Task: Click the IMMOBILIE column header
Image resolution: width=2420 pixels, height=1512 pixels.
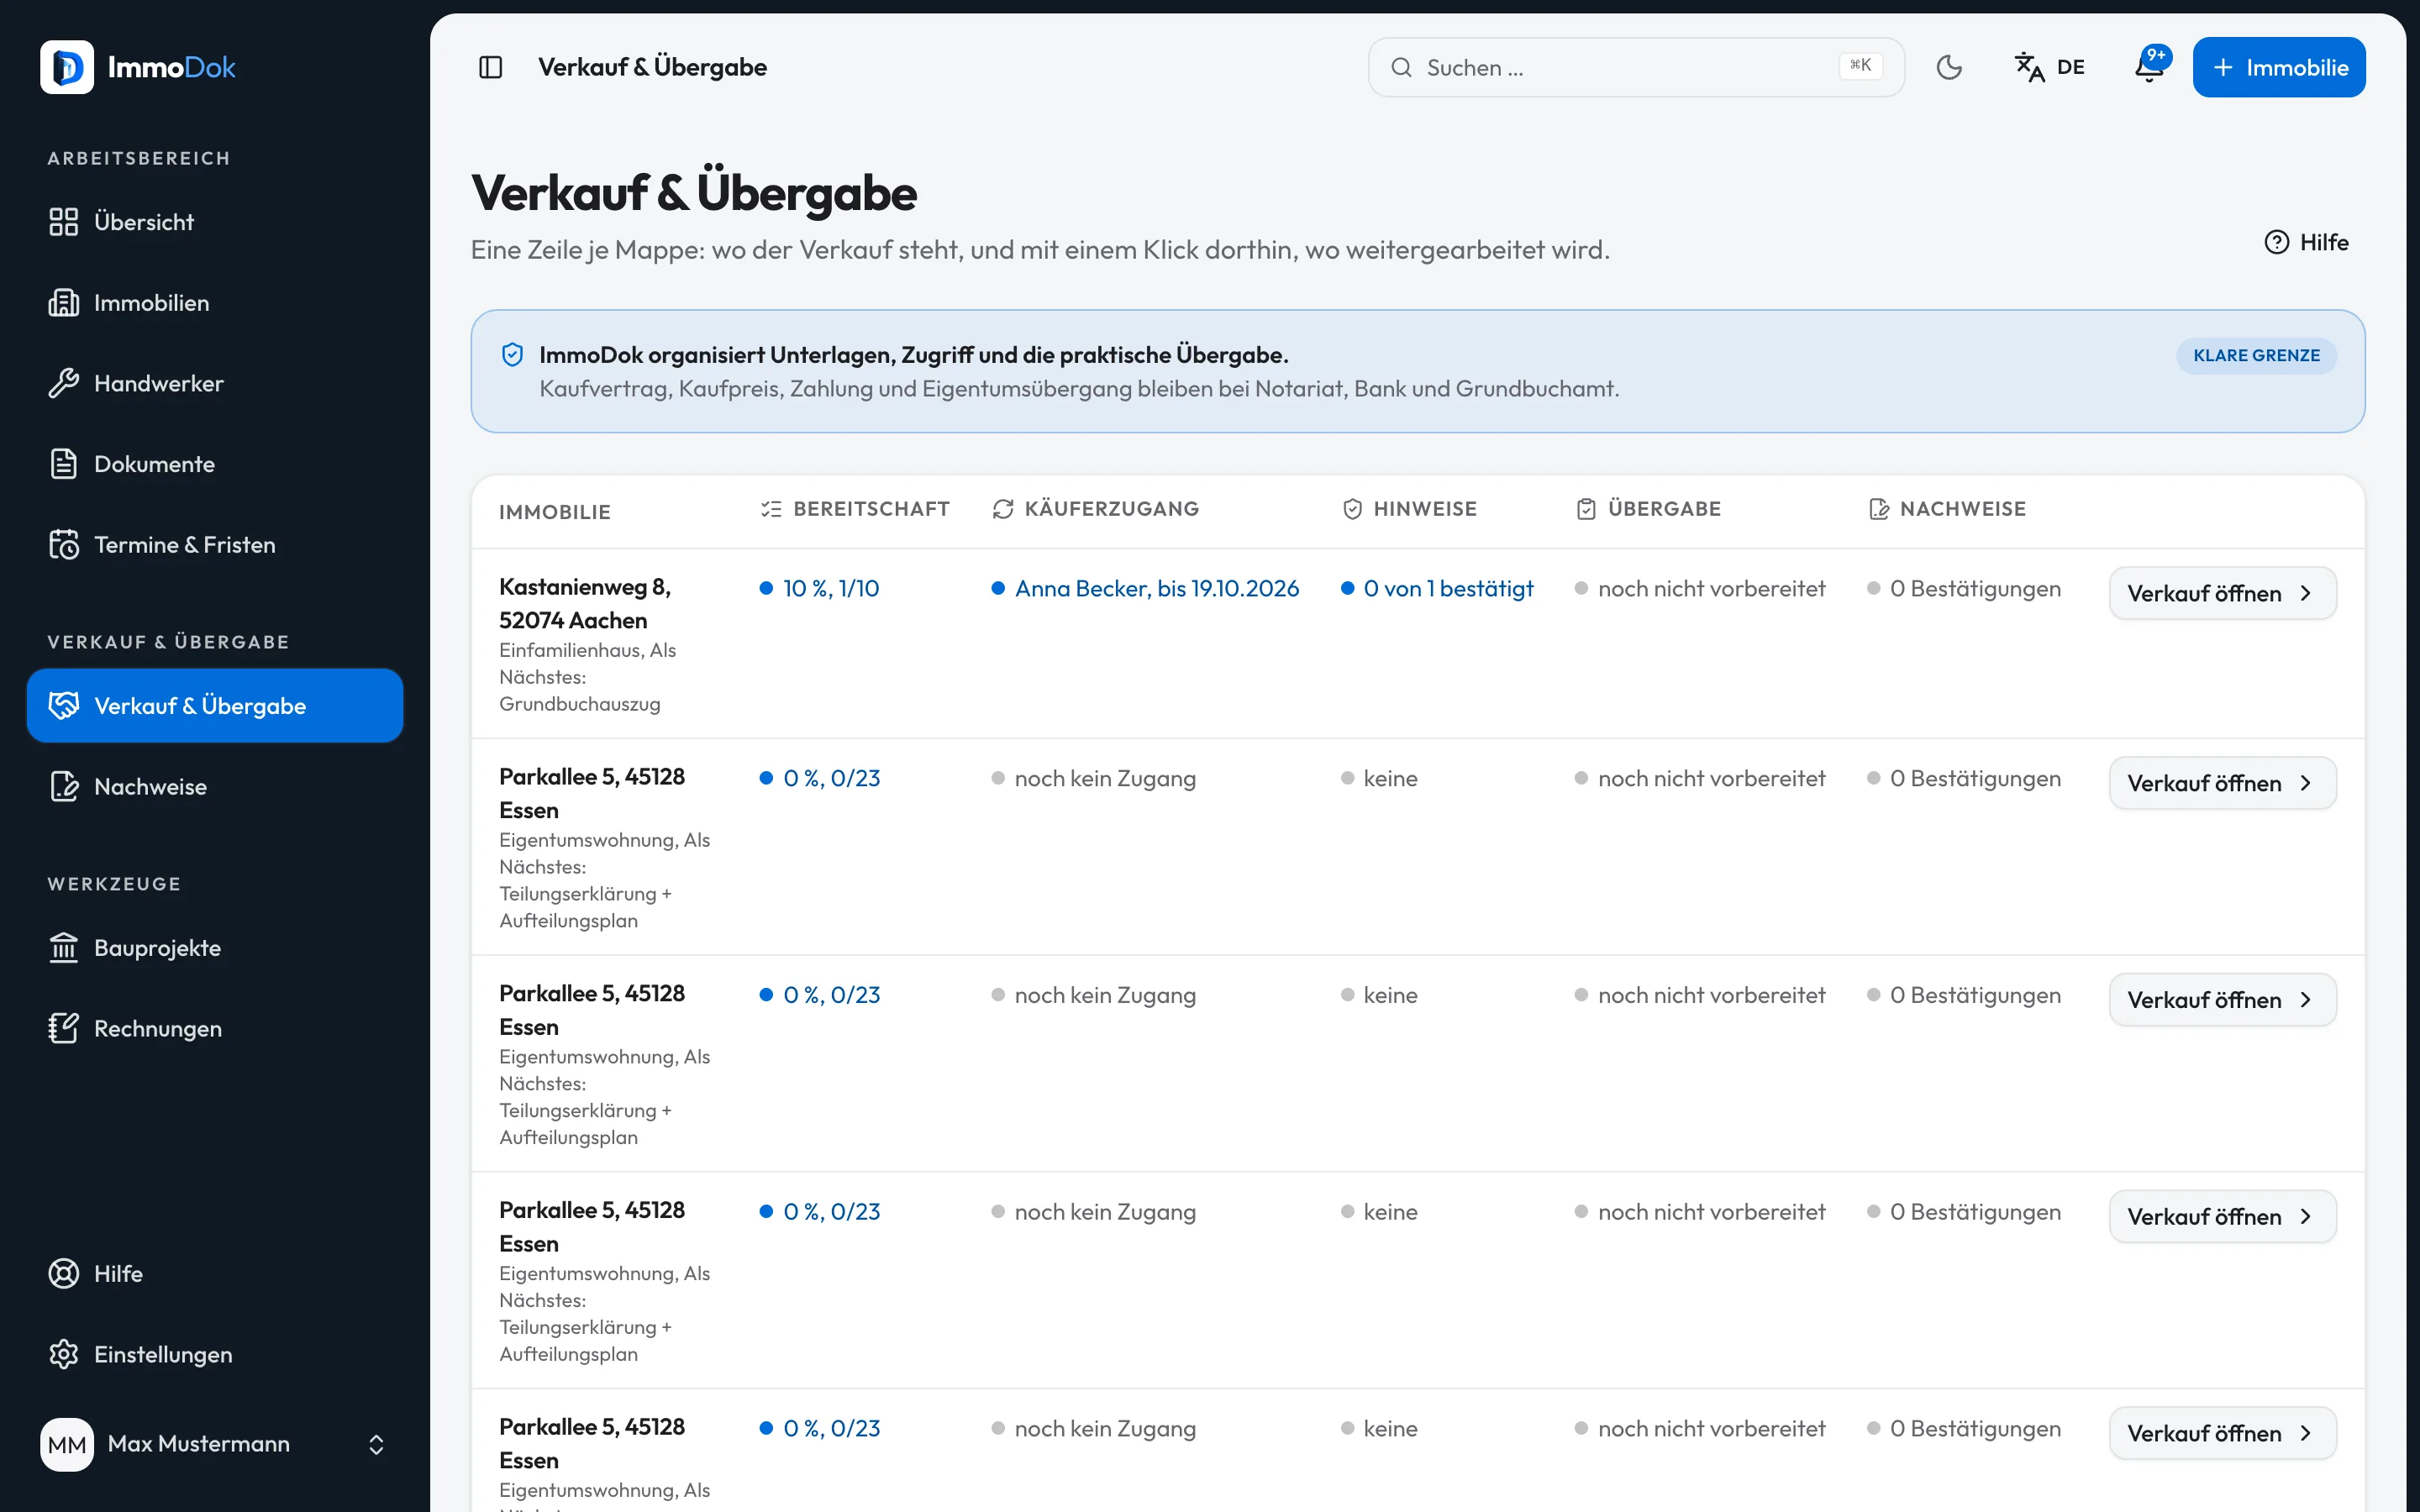Action: 555,512
